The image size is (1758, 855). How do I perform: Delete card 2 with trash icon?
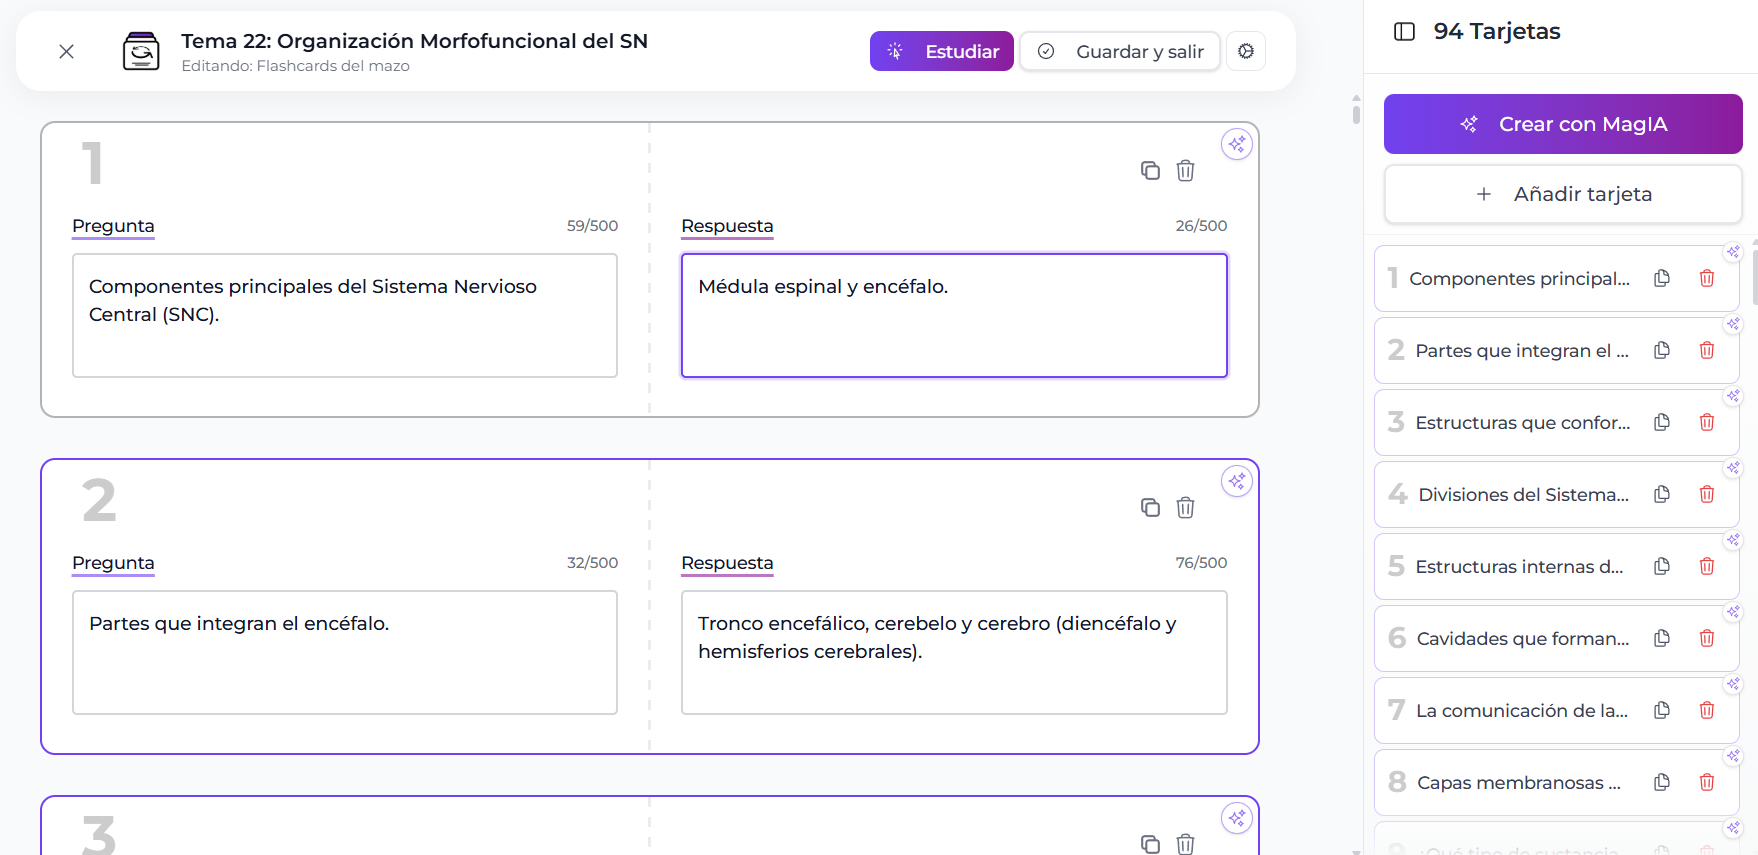[1185, 508]
